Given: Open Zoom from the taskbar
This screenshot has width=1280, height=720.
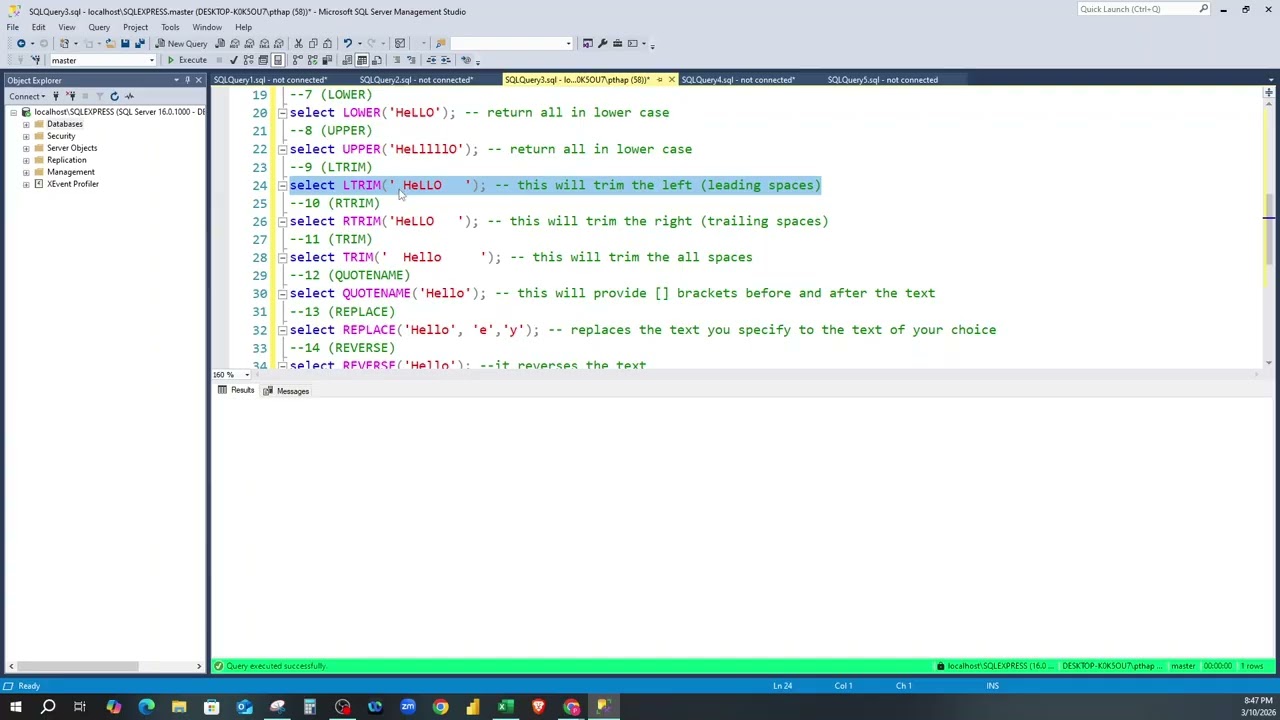Looking at the screenshot, I should [x=408, y=708].
